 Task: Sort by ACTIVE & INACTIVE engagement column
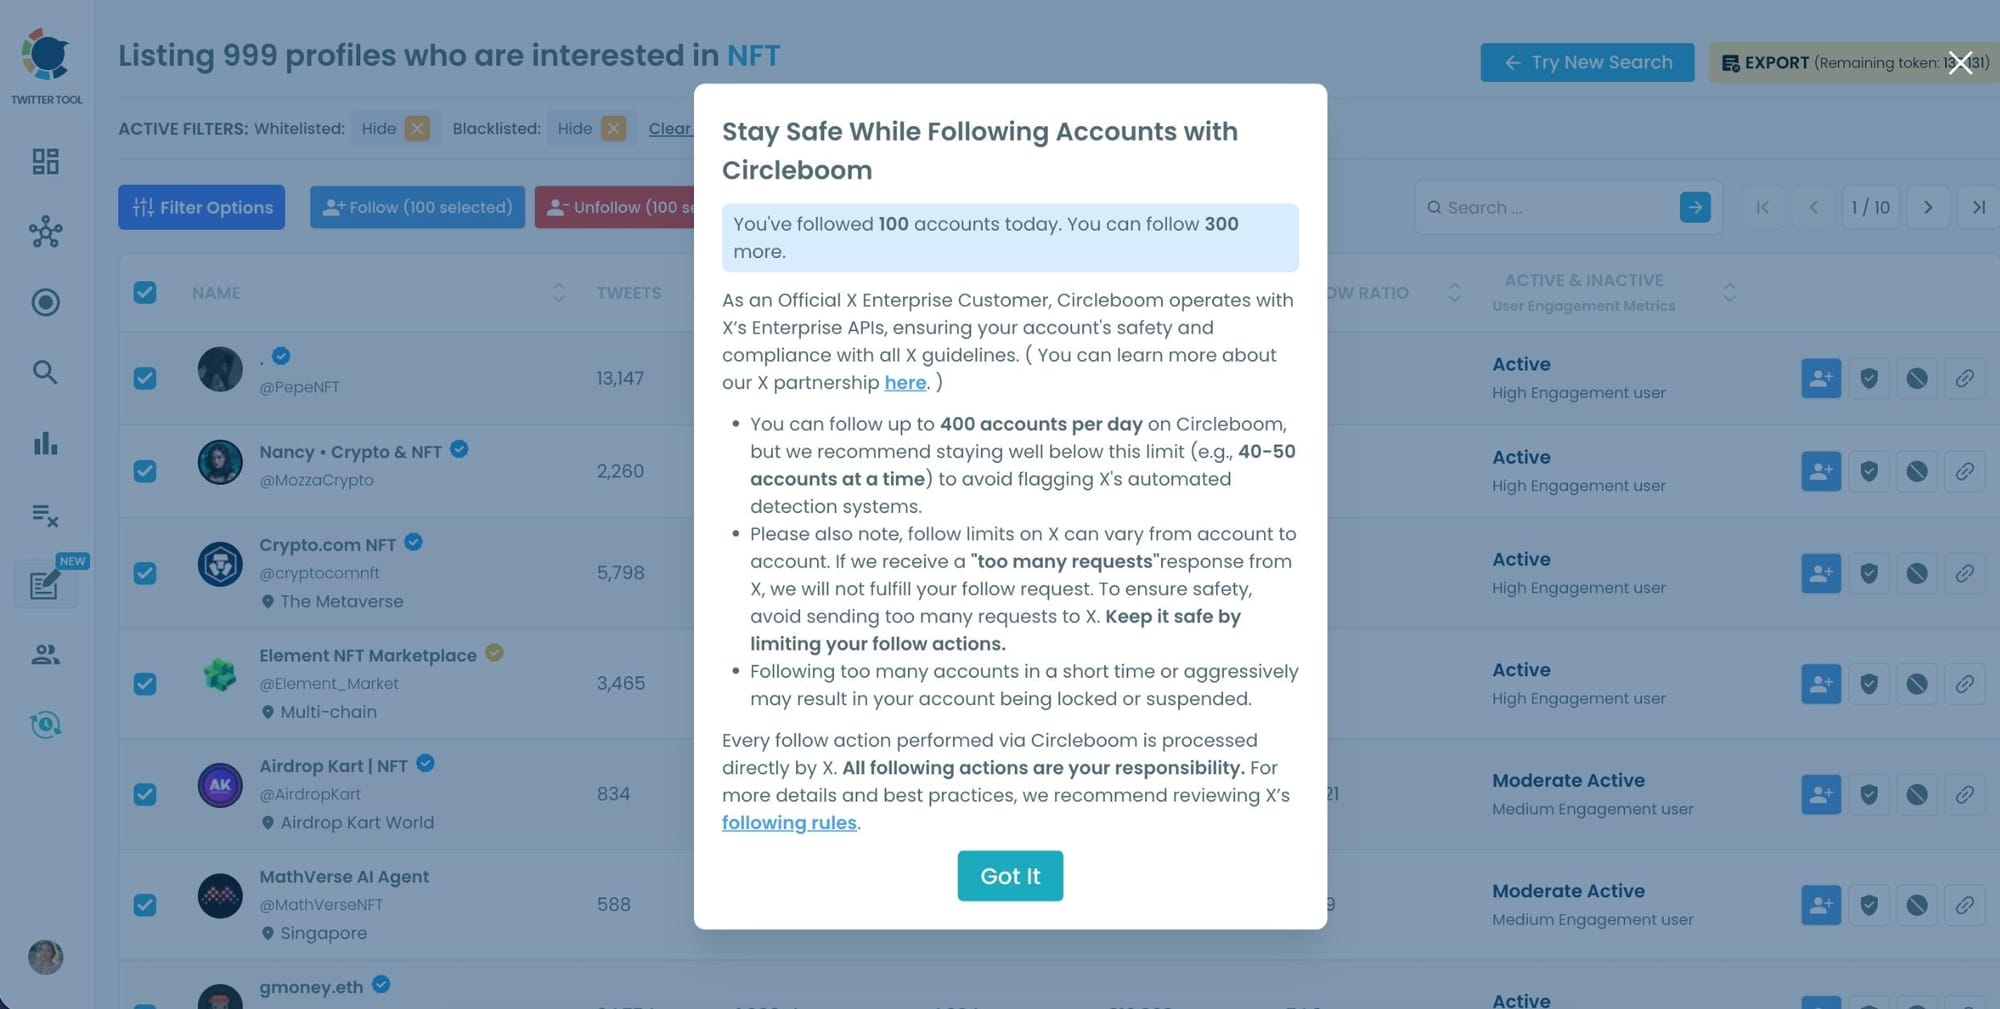(x=1730, y=292)
